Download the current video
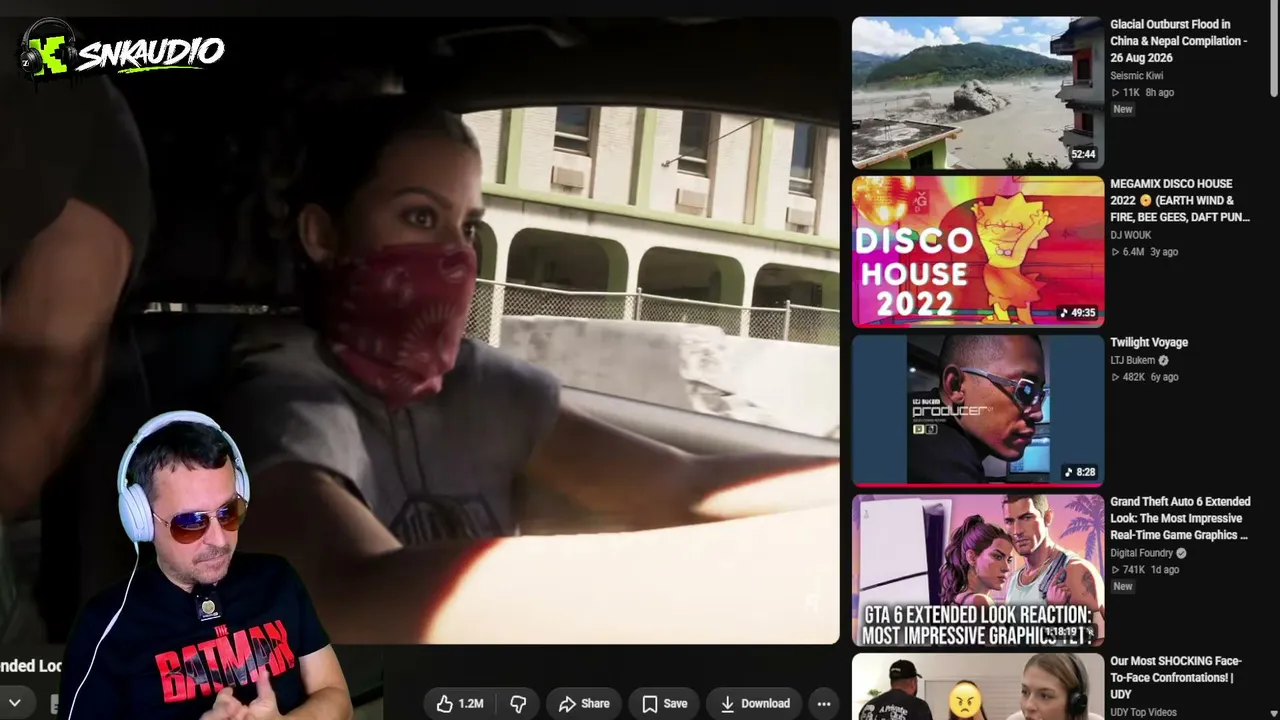1280x720 pixels. tap(755, 704)
